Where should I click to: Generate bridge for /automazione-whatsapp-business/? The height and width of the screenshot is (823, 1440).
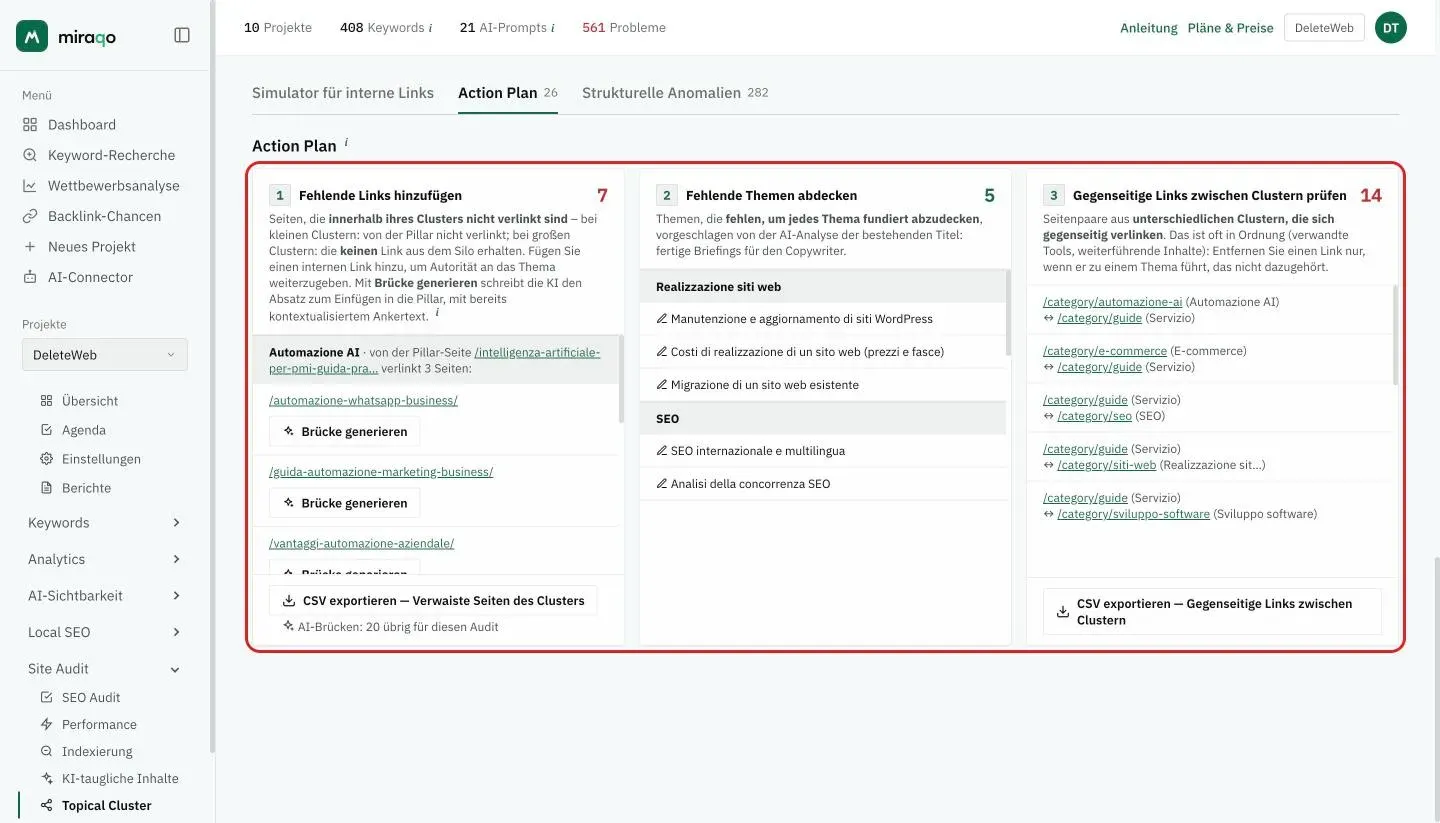pyautogui.click(x=345, y=432)
